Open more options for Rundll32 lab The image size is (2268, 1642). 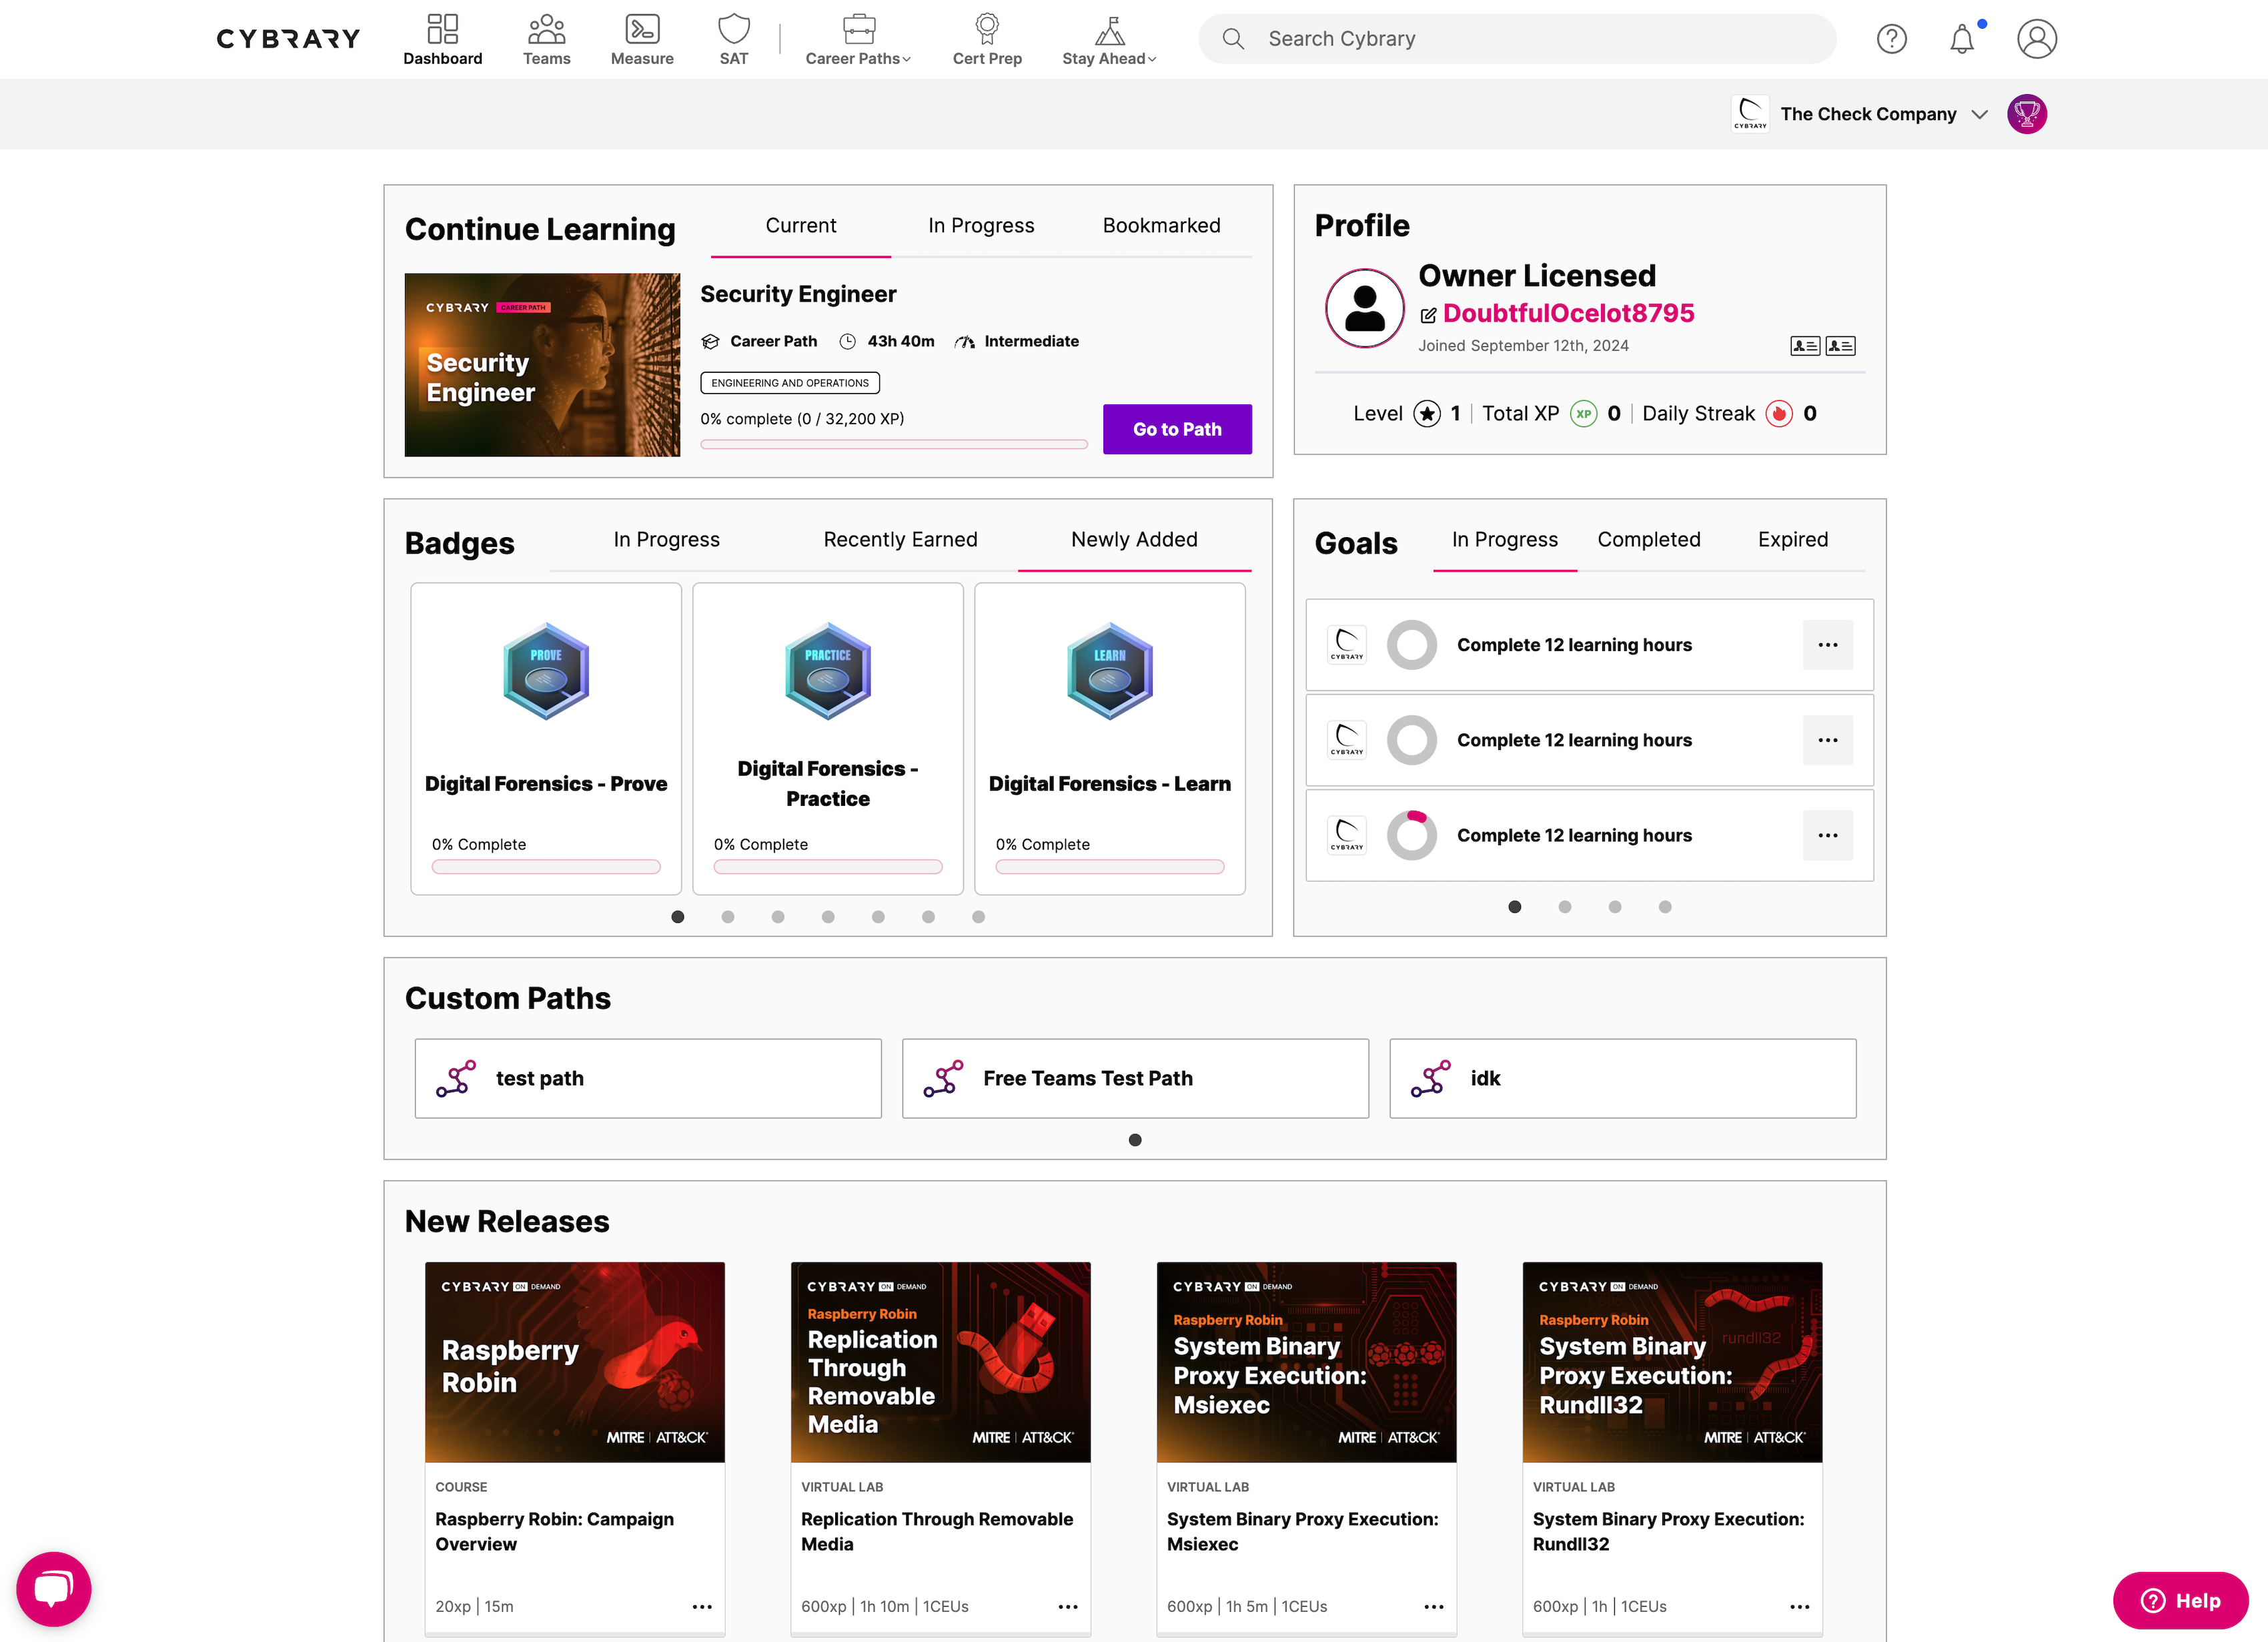coord(1800,1607)
